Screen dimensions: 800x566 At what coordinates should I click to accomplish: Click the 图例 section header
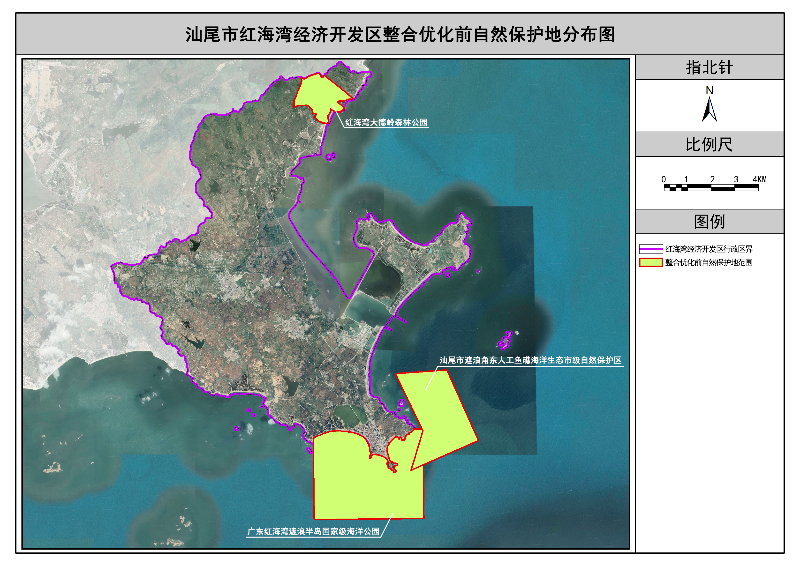pyautogui.click(x=709, y=222)
